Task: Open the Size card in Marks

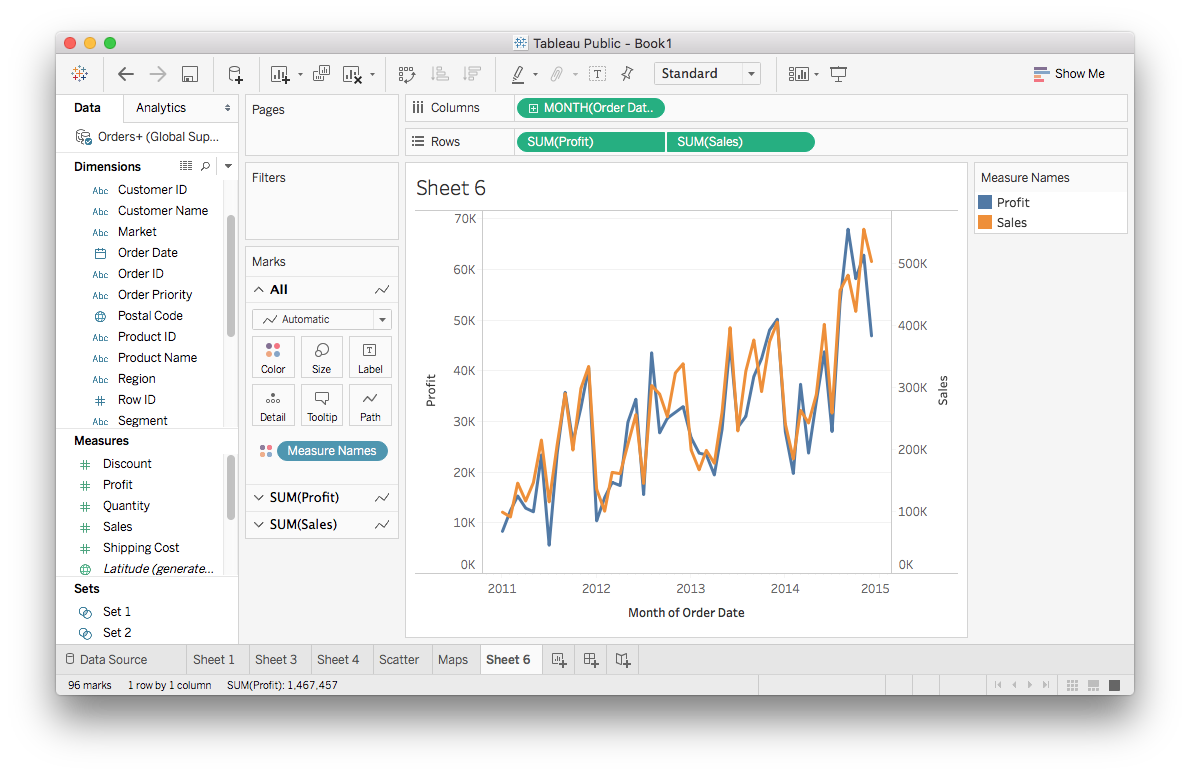Action: (322, 357)
